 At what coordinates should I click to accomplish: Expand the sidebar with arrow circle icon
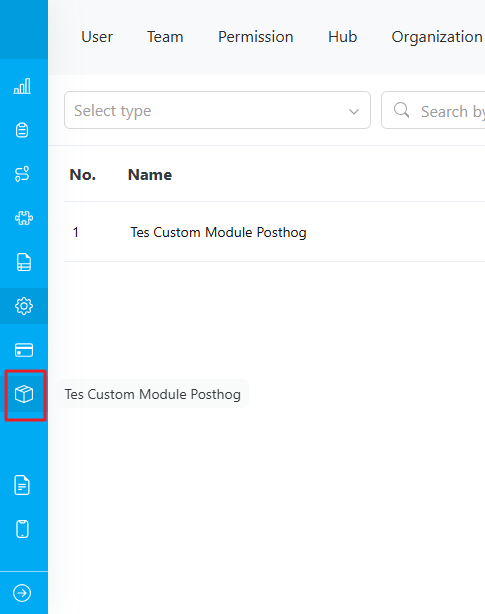coord(22,593)
